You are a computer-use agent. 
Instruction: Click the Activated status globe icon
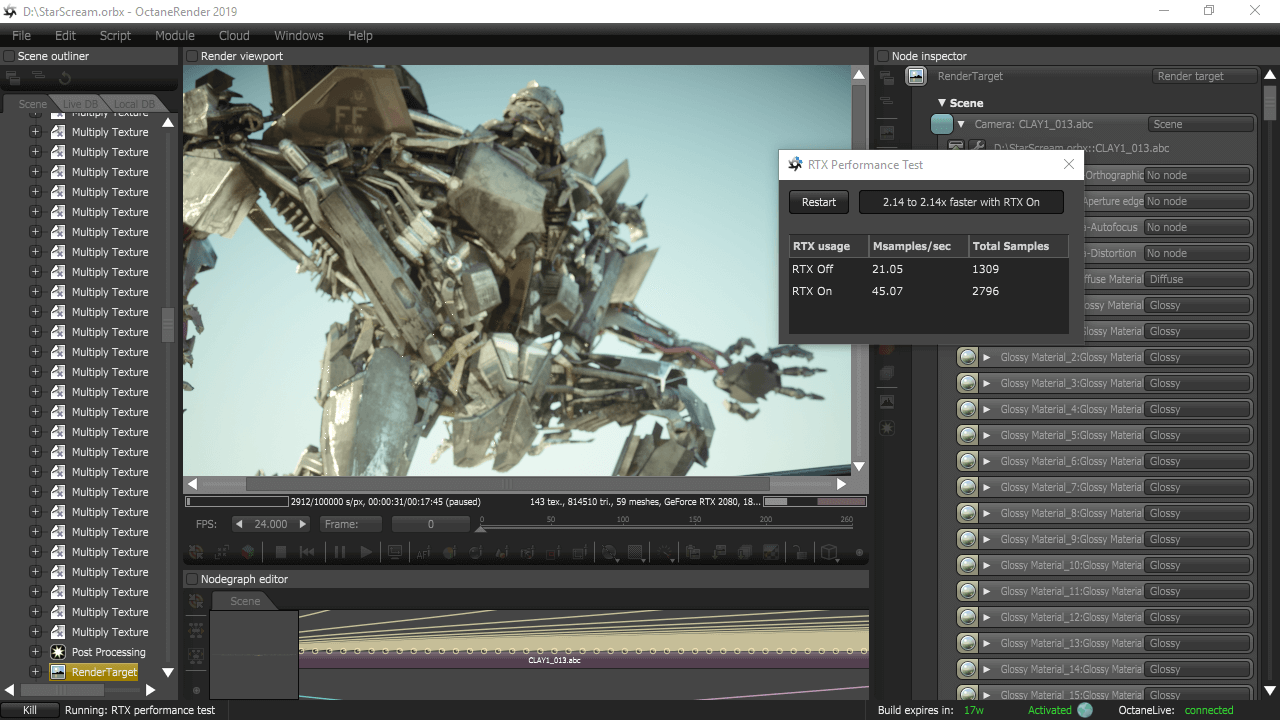point(1085,710)
